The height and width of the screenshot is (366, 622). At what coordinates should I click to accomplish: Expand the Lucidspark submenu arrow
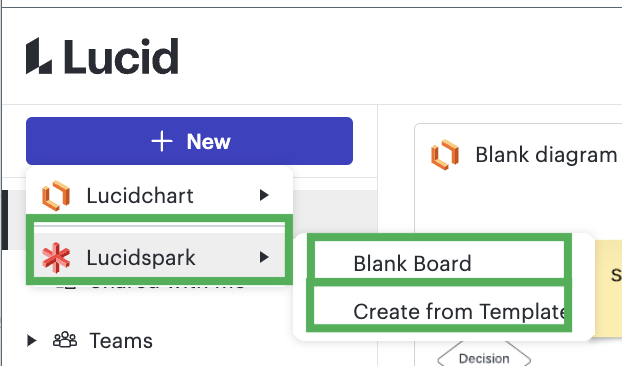pyautogui.click(x=264, y=257)
